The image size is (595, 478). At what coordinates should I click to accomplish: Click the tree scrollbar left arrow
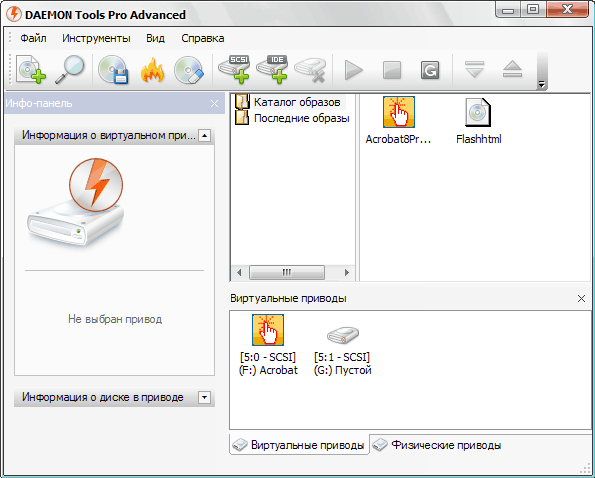(239, 272)
